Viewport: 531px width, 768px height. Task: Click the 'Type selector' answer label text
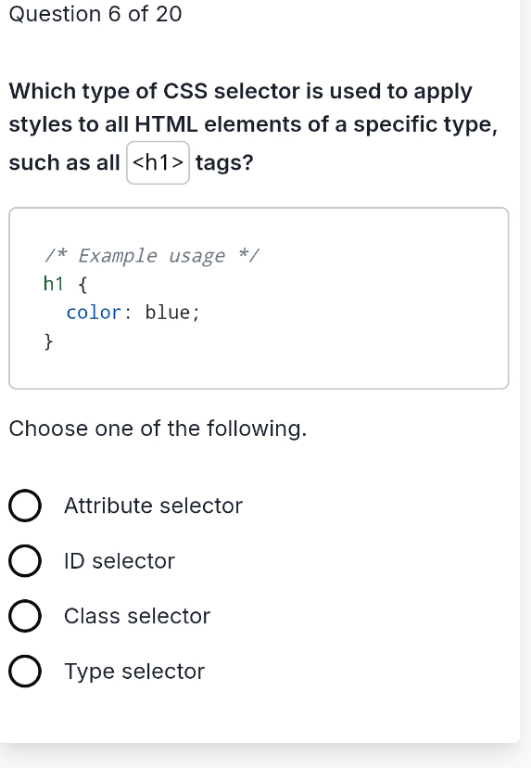tap(135, 672)
